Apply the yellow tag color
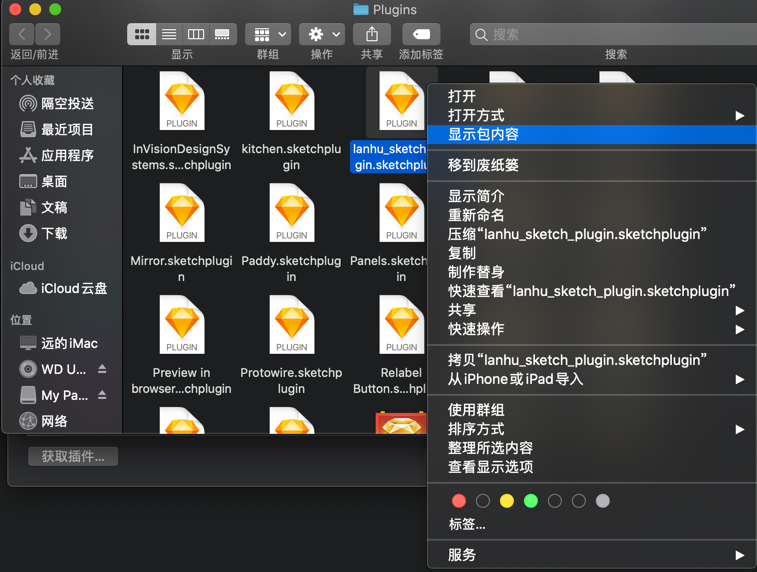 click(x=507, y=501)
